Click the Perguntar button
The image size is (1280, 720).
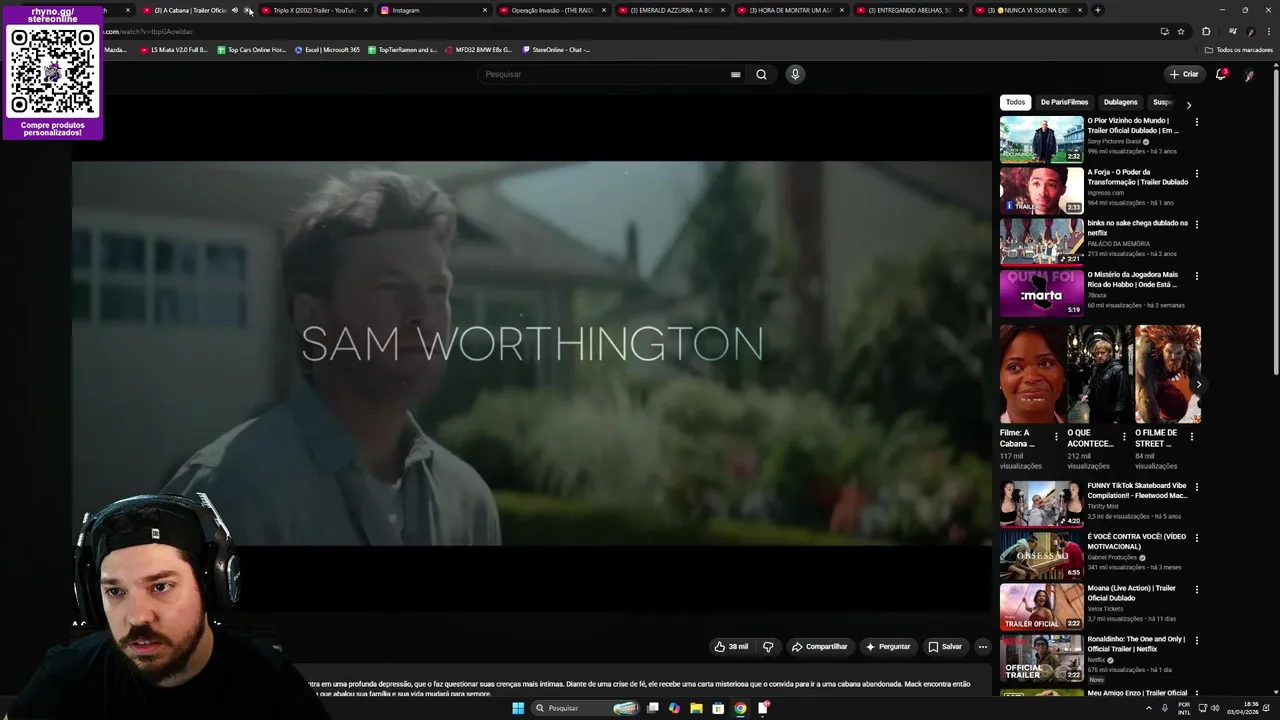(x=888, y=647)
